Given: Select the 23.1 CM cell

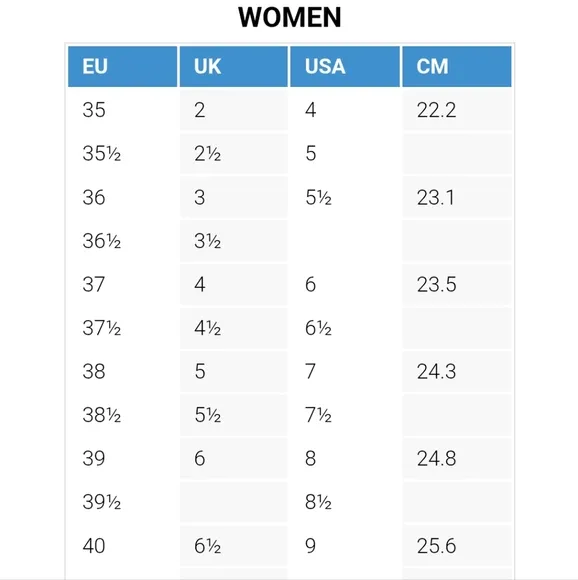Looking at the screenshot, I should point(457,197).
